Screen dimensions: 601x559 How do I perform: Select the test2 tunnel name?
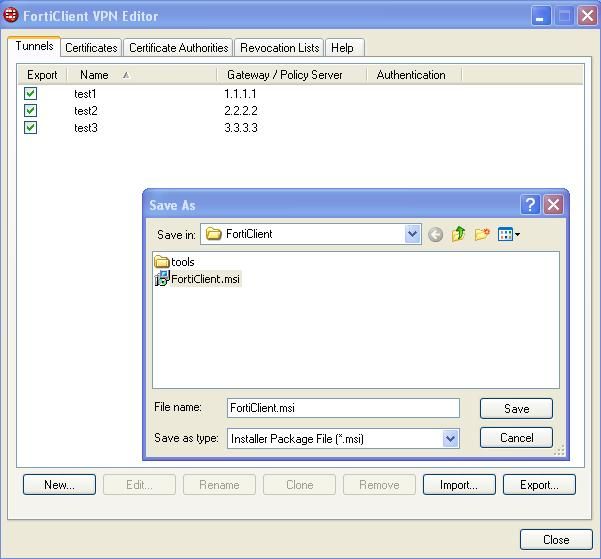[86, 111]
